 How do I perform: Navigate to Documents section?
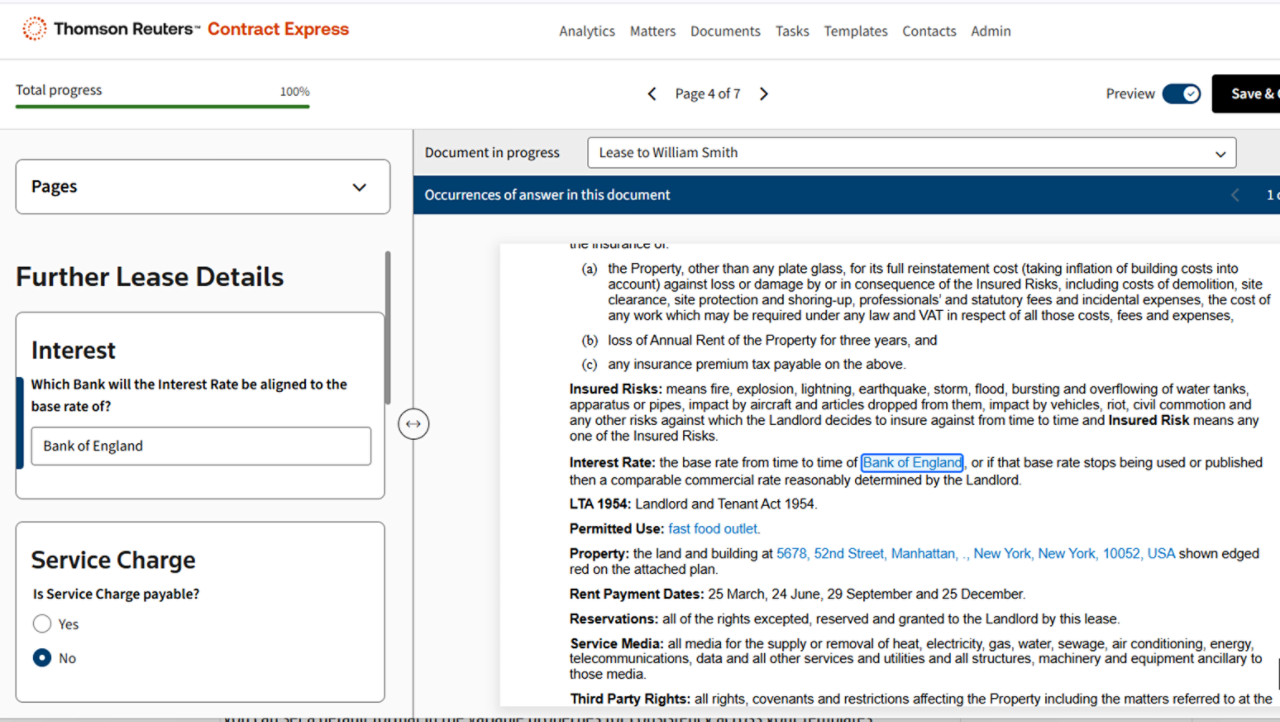pyautogui.click(x=725, y=31)
